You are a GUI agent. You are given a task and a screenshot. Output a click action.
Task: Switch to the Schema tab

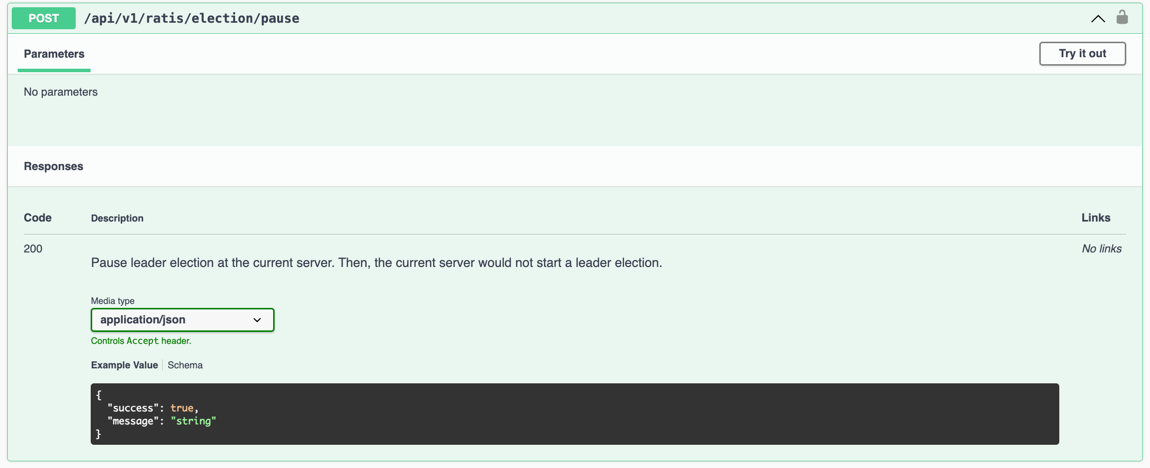click(185, 365)
